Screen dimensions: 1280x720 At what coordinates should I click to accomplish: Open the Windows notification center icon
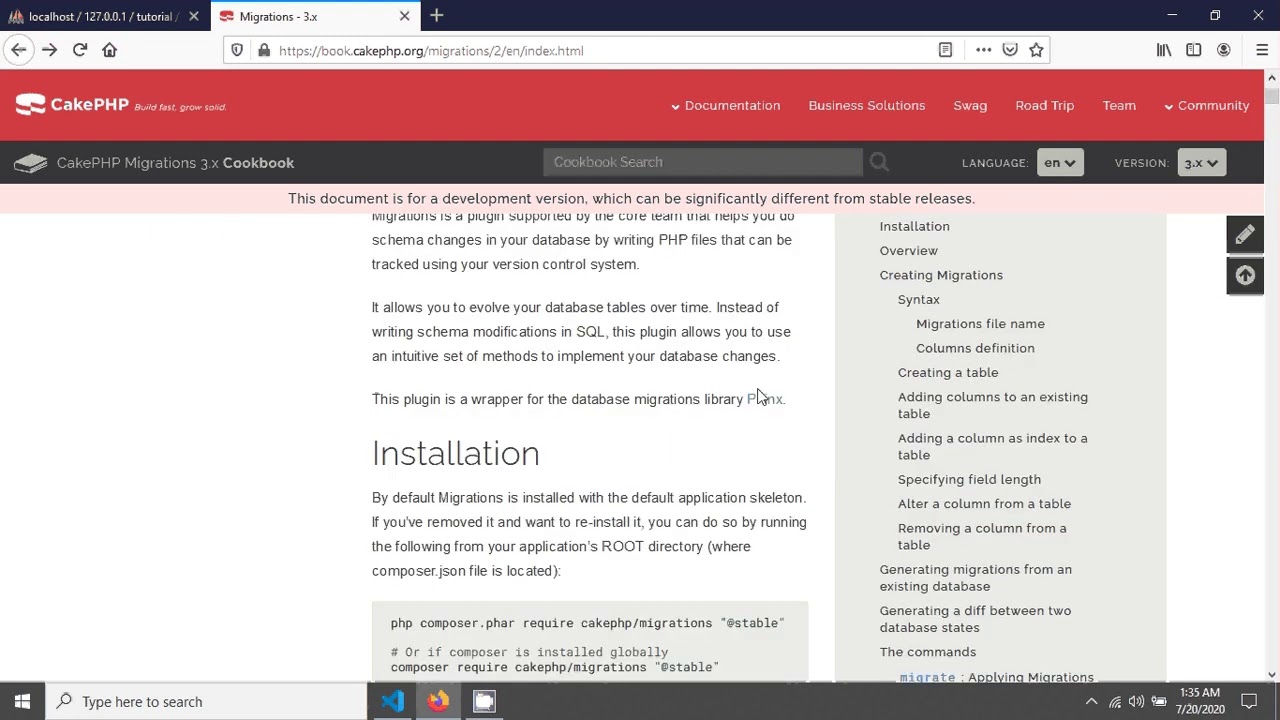pos(1249,701)
